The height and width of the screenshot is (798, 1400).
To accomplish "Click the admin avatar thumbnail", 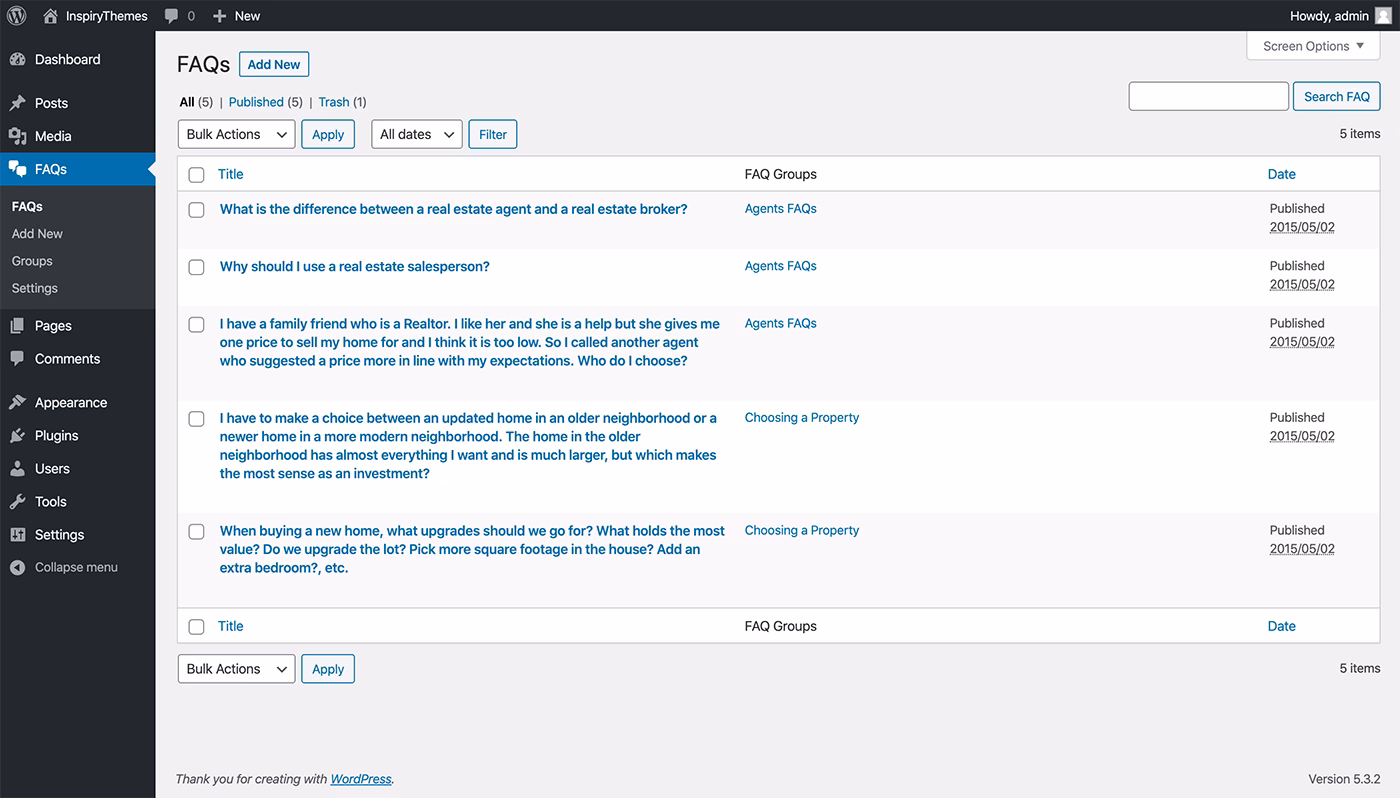I will coord(1383,16).
